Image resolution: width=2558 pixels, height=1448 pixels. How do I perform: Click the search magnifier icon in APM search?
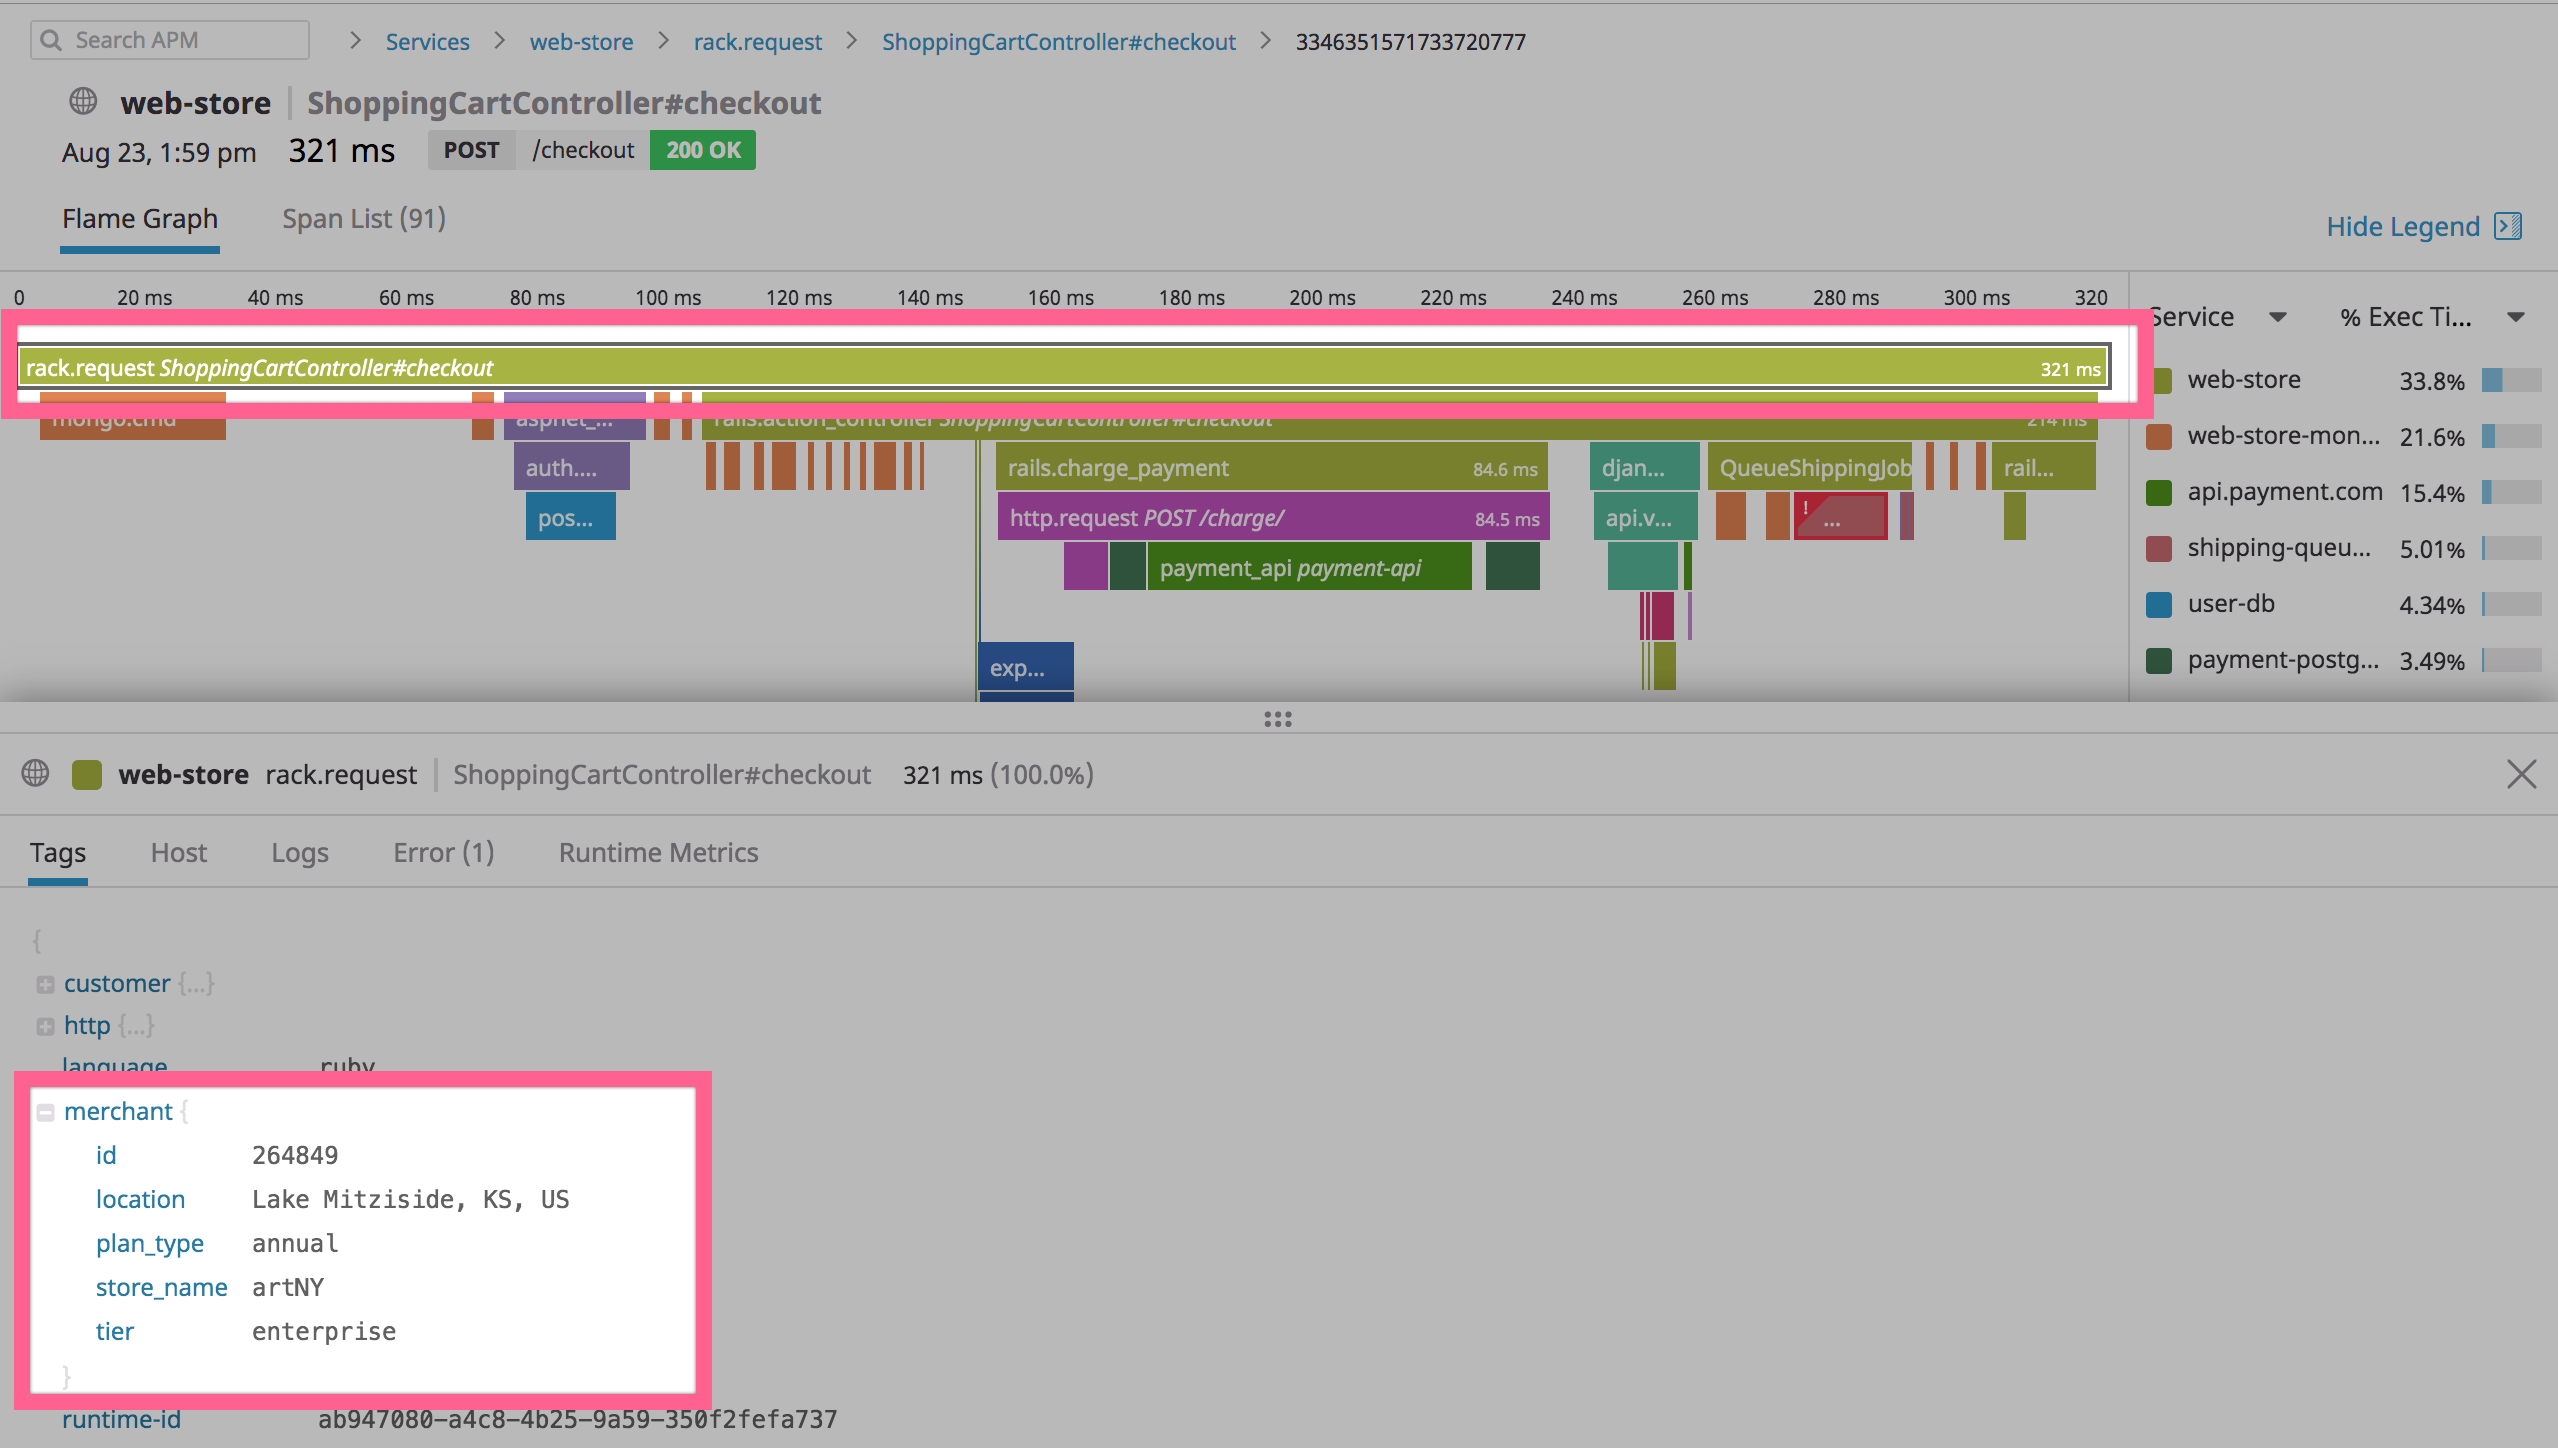click(52, 40)
